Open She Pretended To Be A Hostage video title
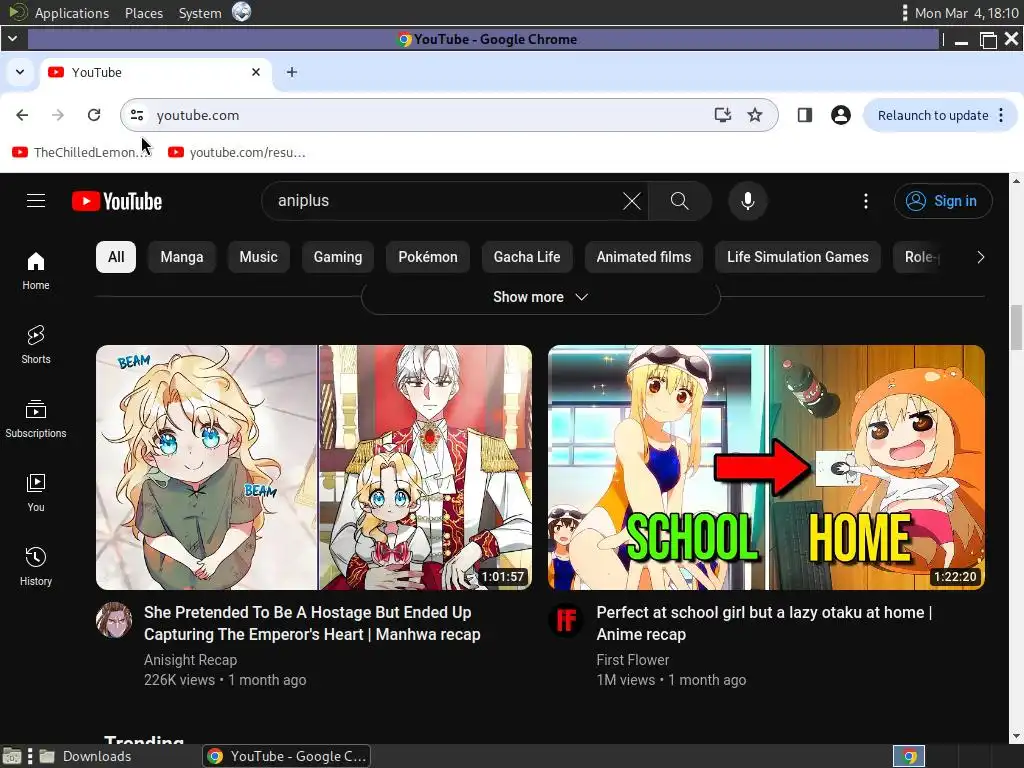The height and width of the screenshot is (768, 1024). [312, 623]
